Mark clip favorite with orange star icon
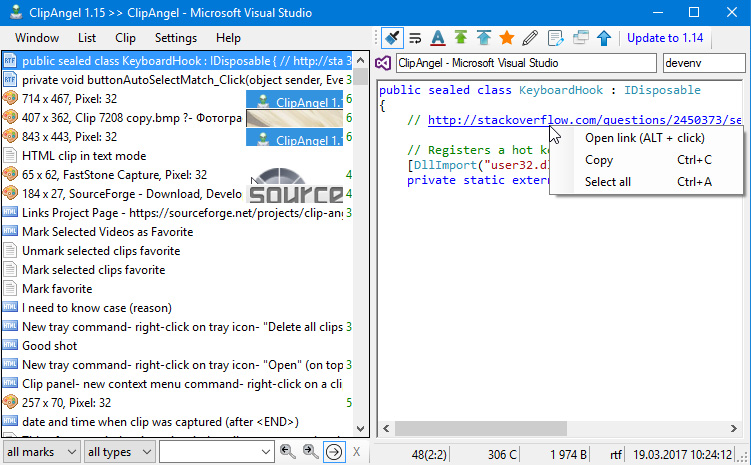This screenshot has height=465, width=751. coord(506,38)
